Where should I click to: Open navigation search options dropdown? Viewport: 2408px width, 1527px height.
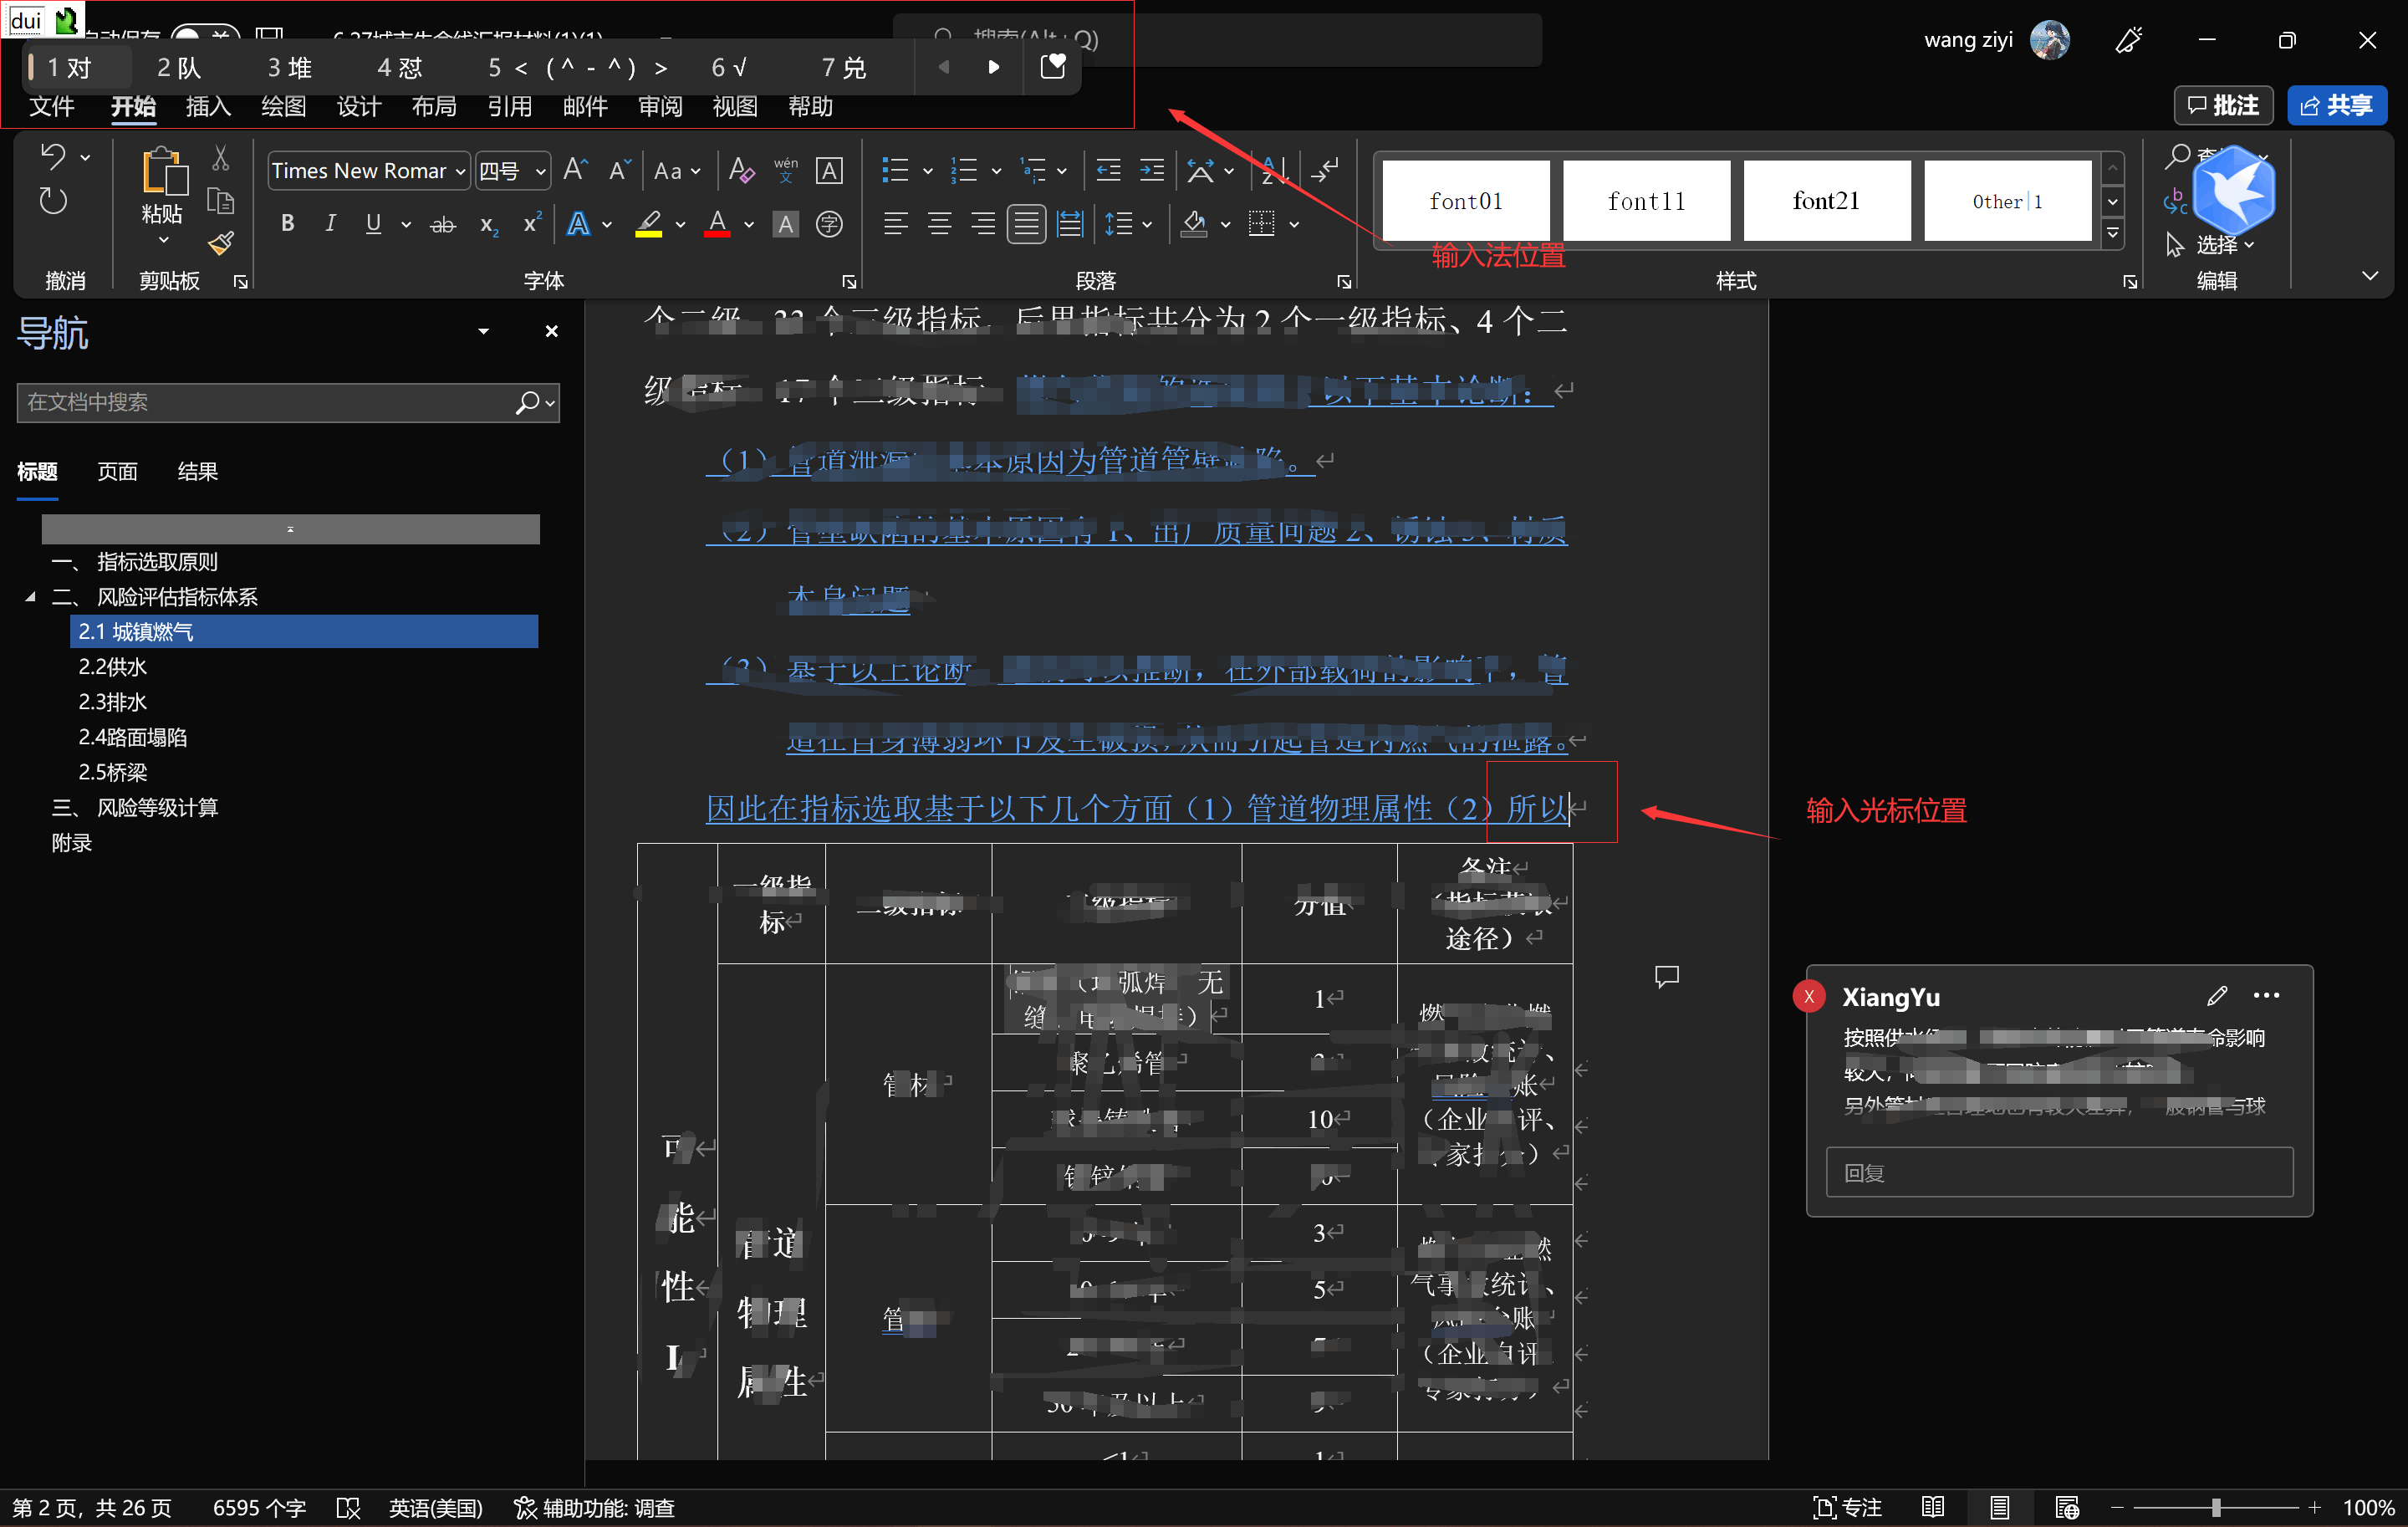point(550,403)
